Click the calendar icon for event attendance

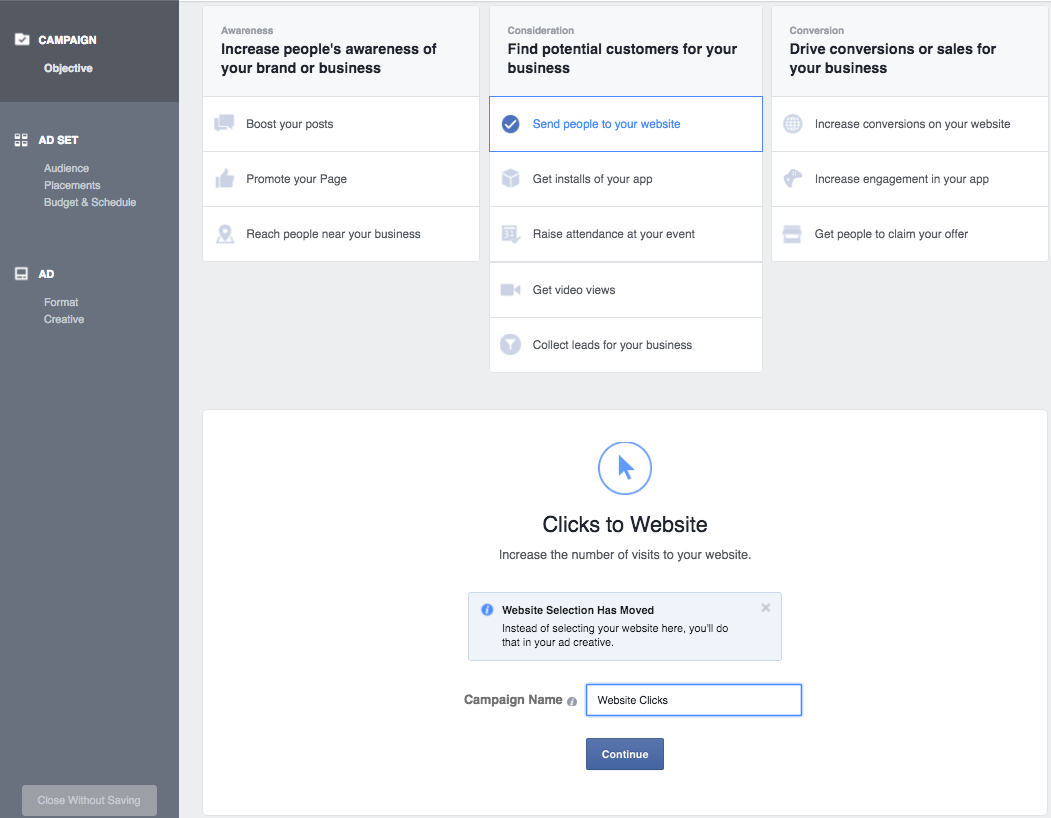click(511, 234)
